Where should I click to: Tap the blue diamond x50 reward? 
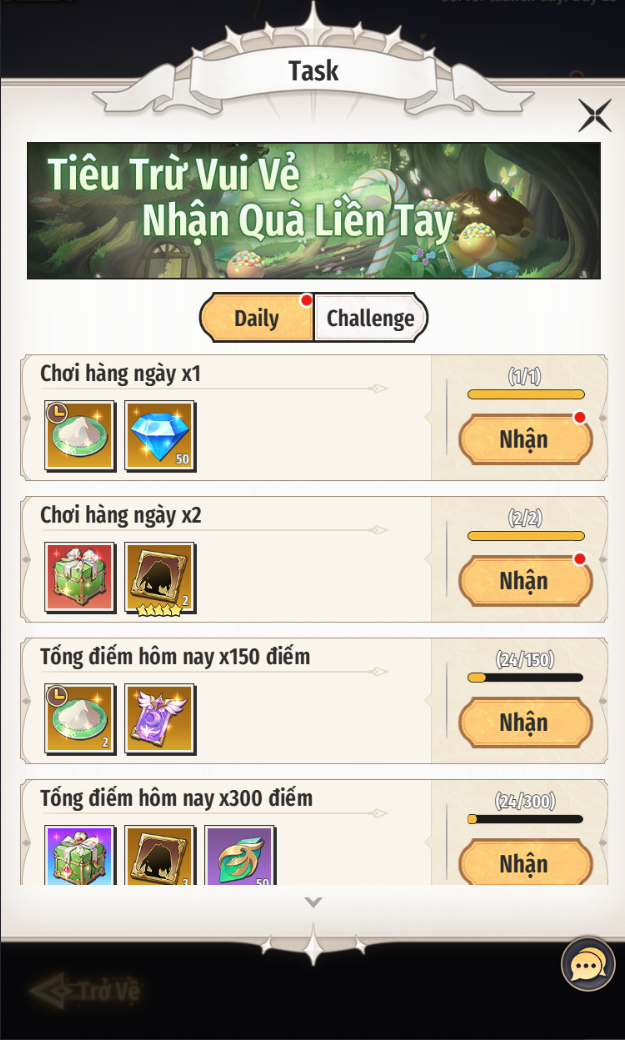160,436
